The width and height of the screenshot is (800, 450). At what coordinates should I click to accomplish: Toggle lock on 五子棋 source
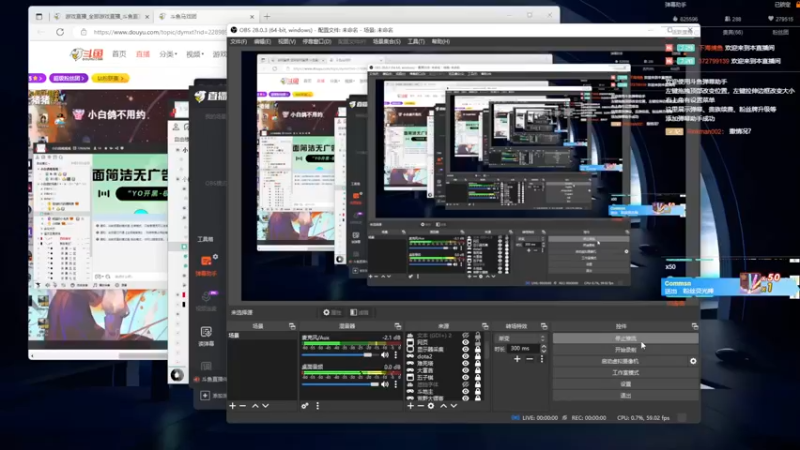point(478,378)
